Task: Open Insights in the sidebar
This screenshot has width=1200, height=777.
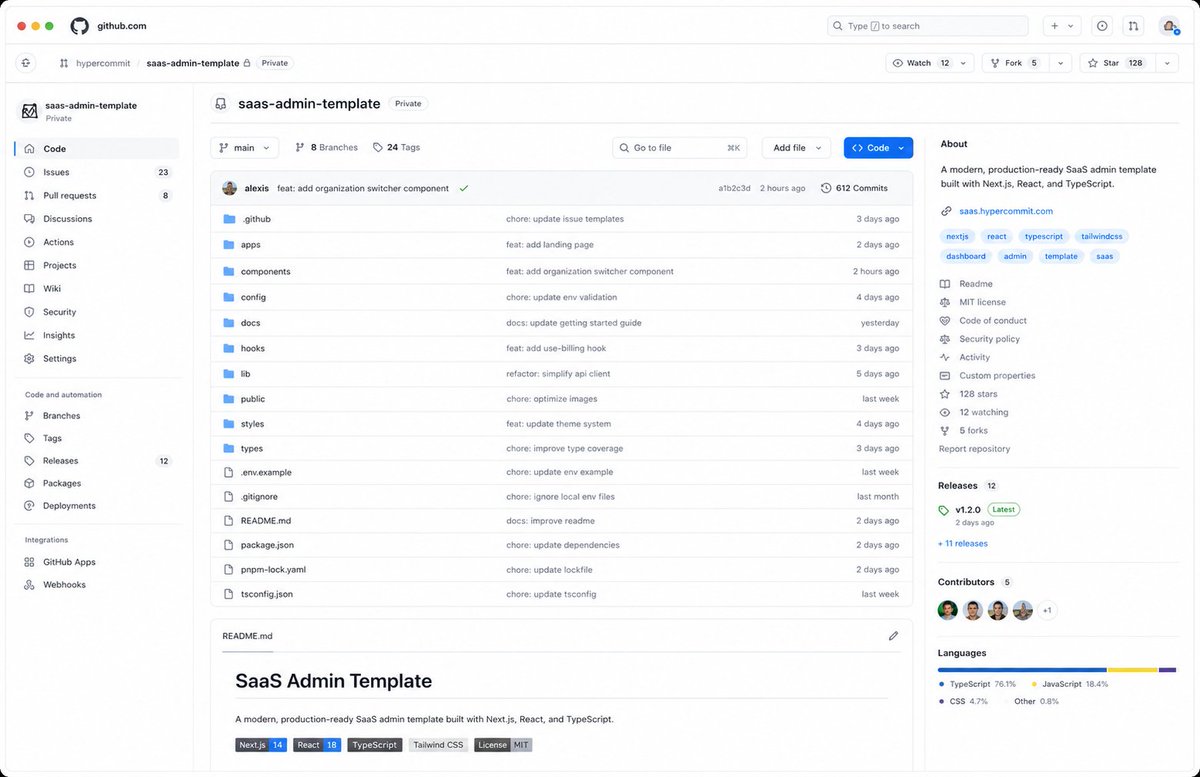Action: click(97, 335)
